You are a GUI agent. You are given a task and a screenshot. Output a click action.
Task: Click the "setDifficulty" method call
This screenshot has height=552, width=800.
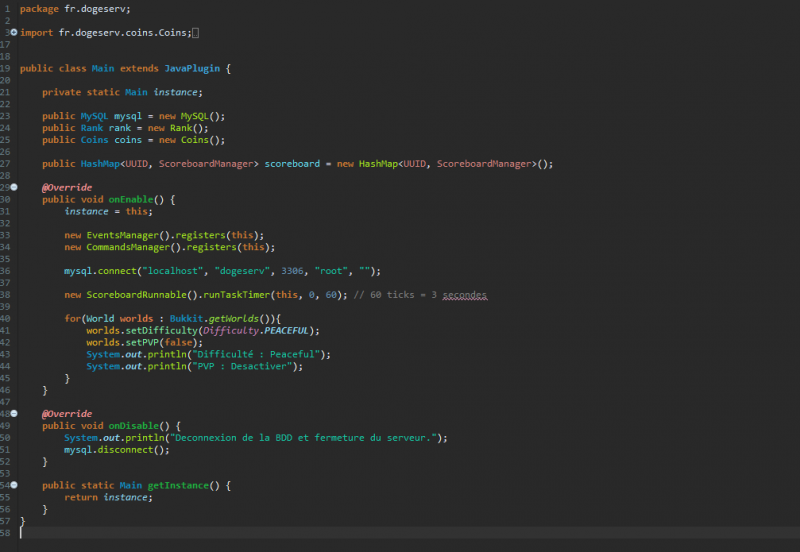coord(161,331)
